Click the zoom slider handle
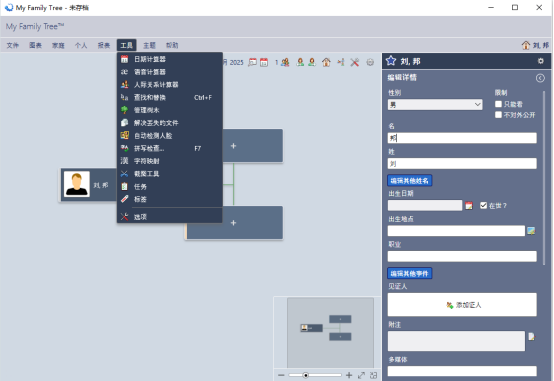Viewport: 554px width, 381px height. [306, 375]
